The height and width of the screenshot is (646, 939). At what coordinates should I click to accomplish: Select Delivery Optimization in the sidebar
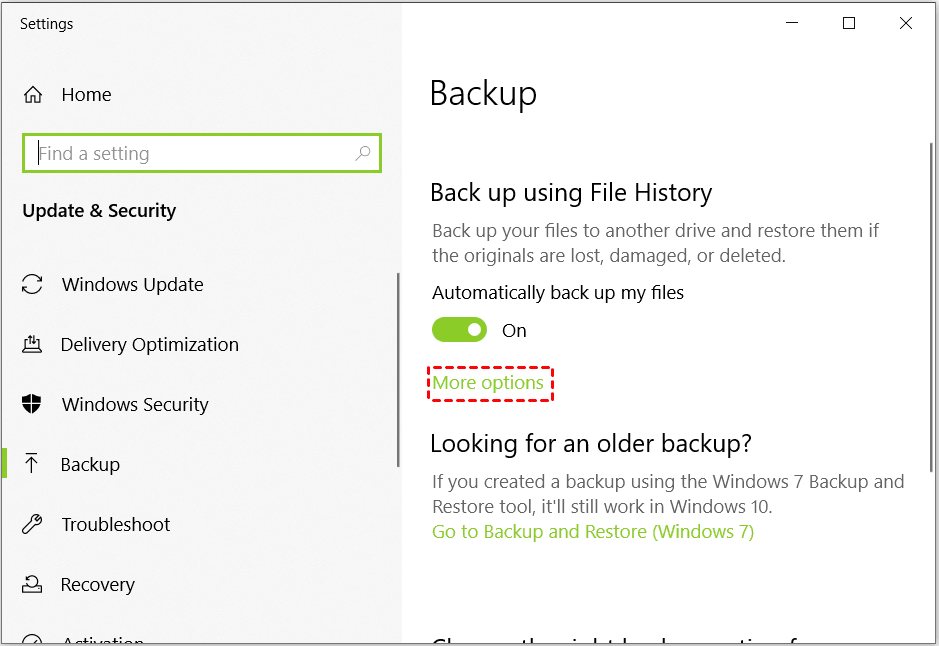(150, 345)
